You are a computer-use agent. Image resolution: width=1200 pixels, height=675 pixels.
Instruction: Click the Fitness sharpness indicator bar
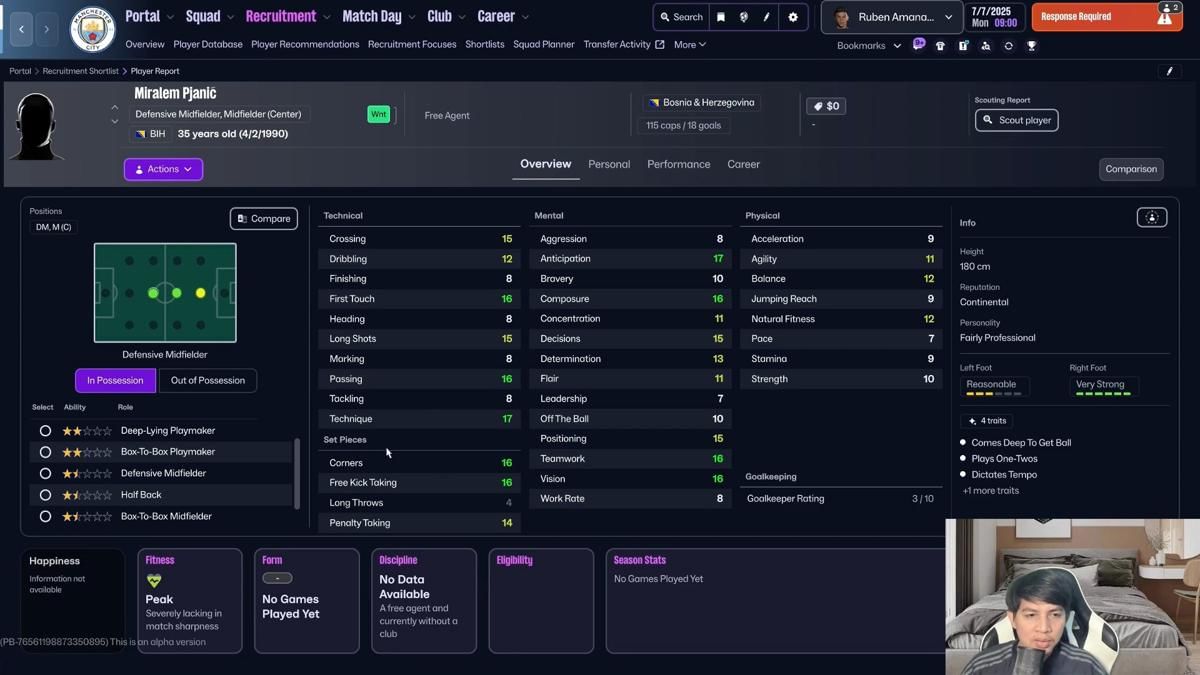click(156, 580)
